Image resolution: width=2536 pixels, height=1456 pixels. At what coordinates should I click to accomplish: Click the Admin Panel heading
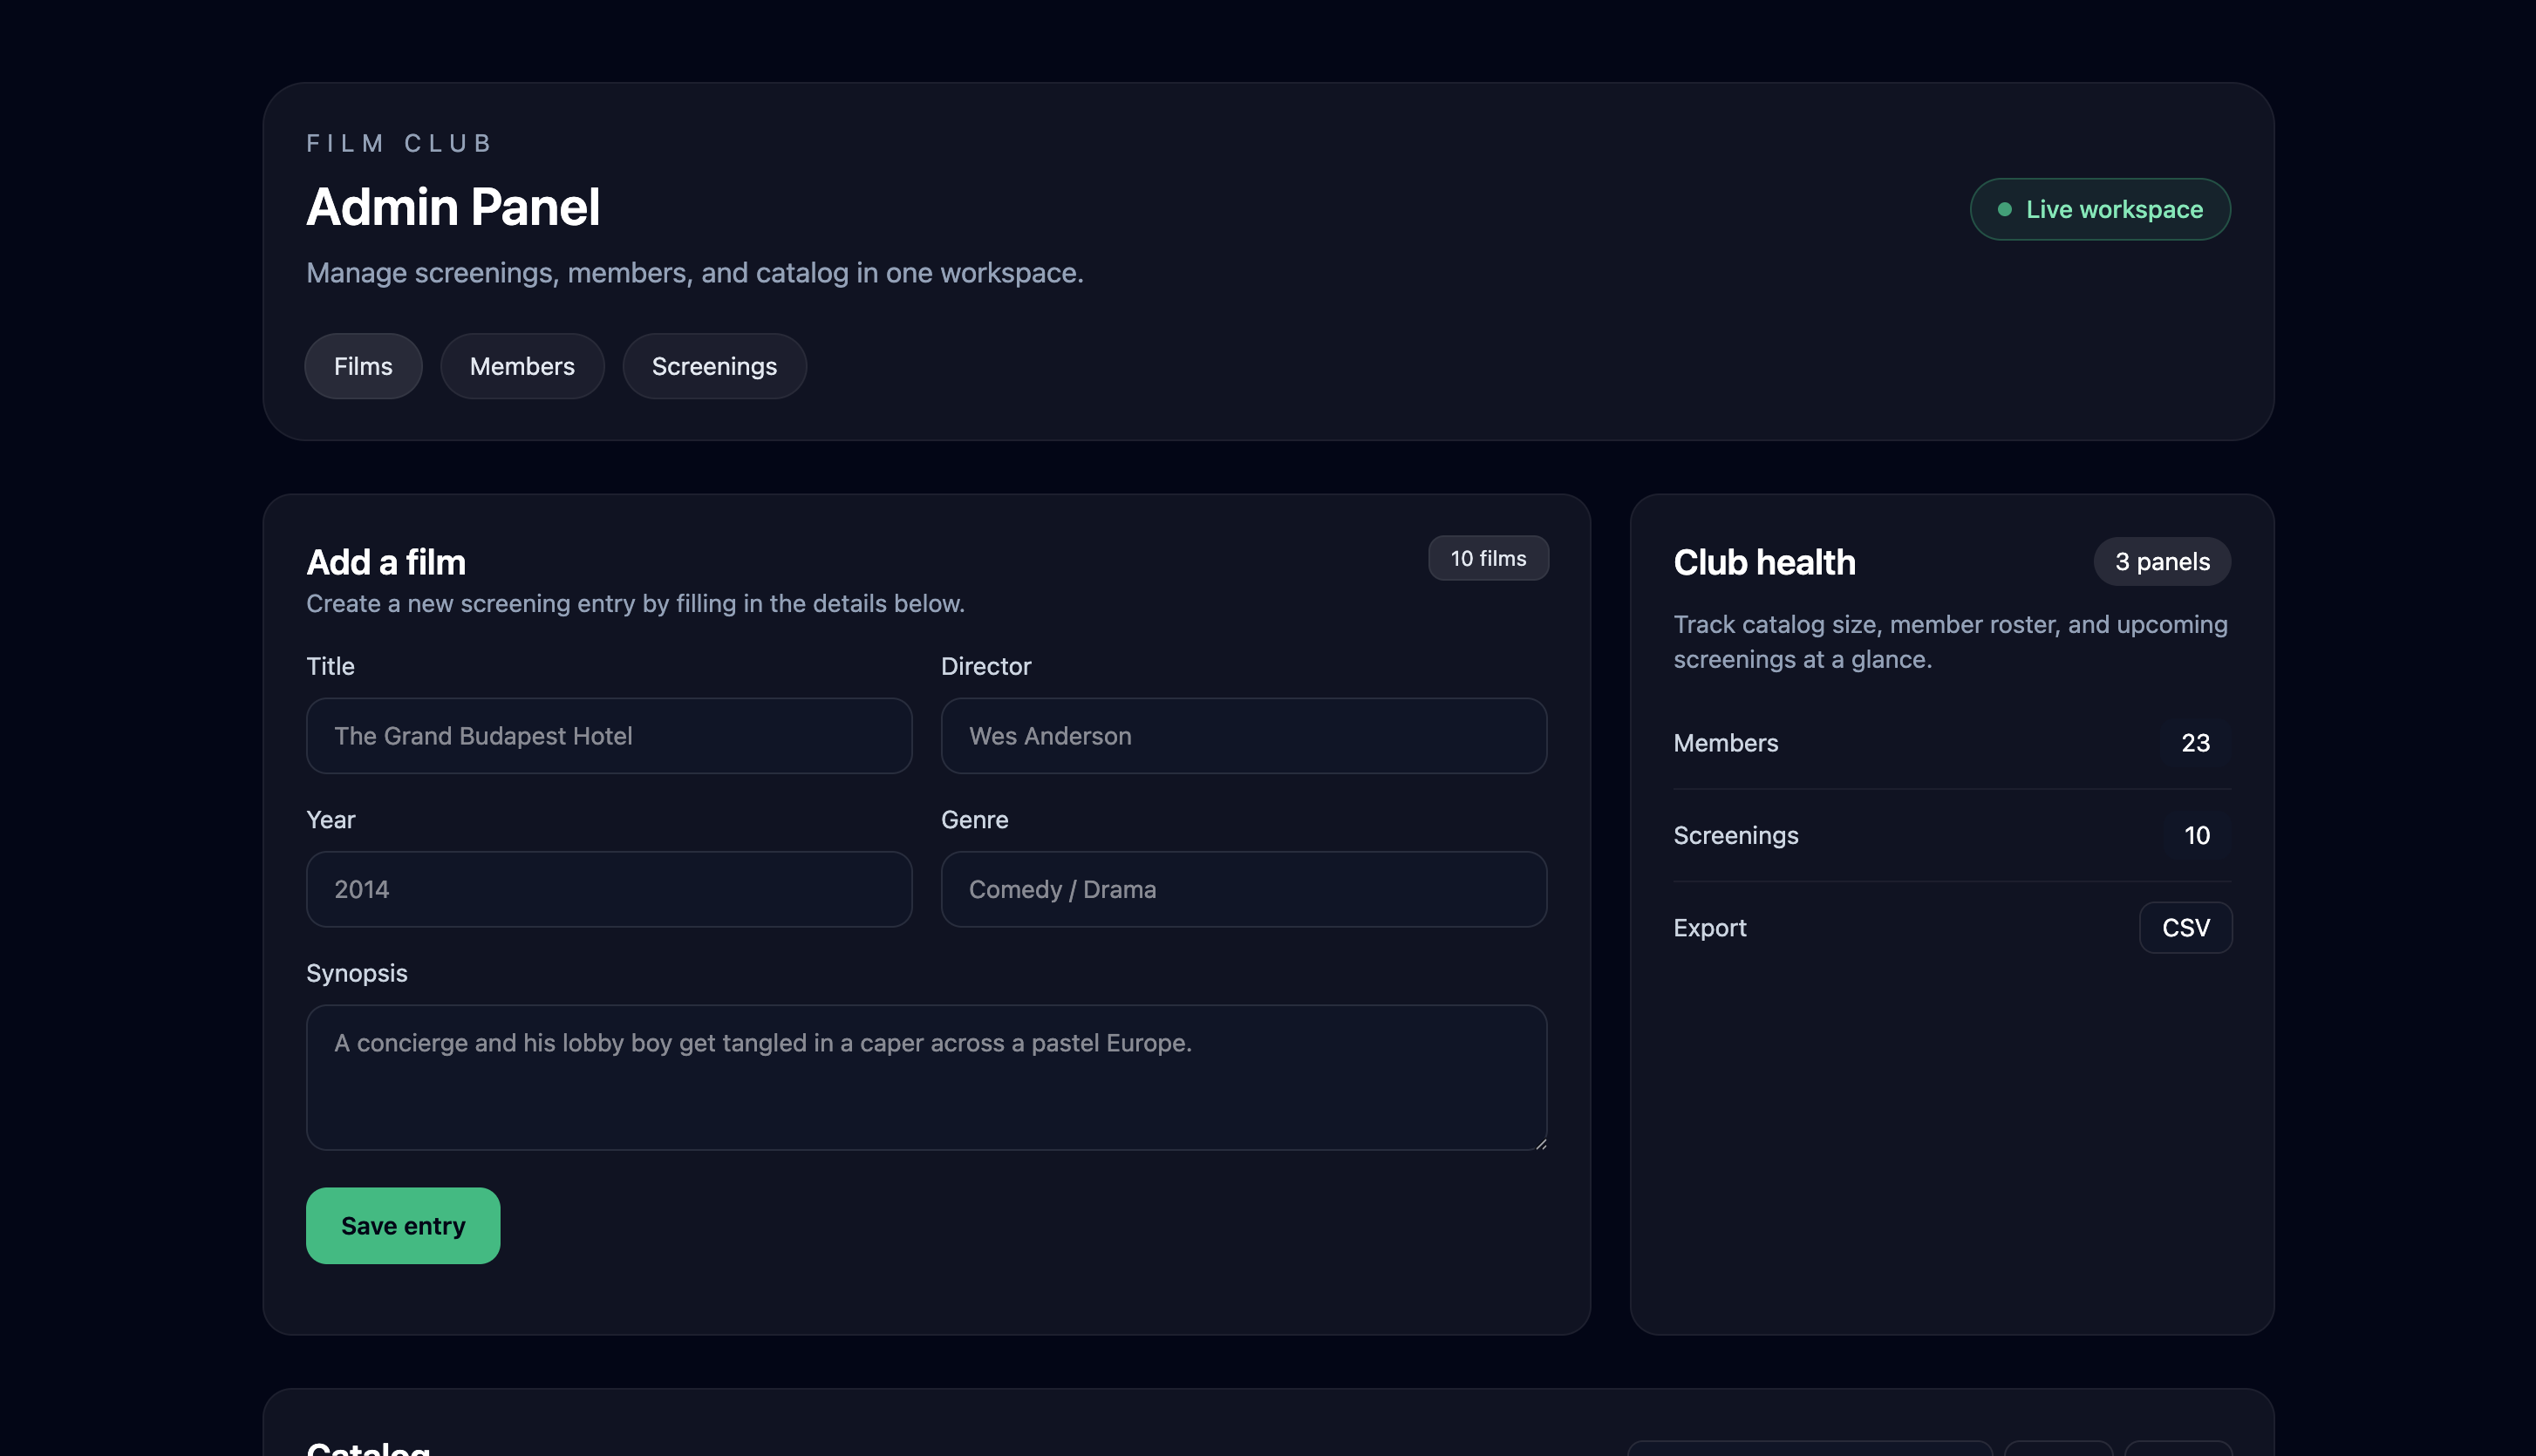tap(453, 207)
